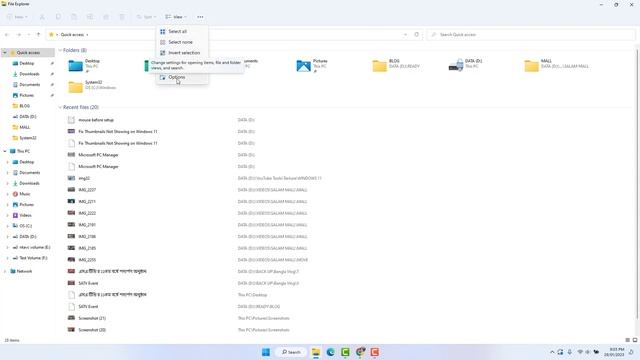Select MALL in the sidebar
The image size is (640, 360).
coord(24,127)
